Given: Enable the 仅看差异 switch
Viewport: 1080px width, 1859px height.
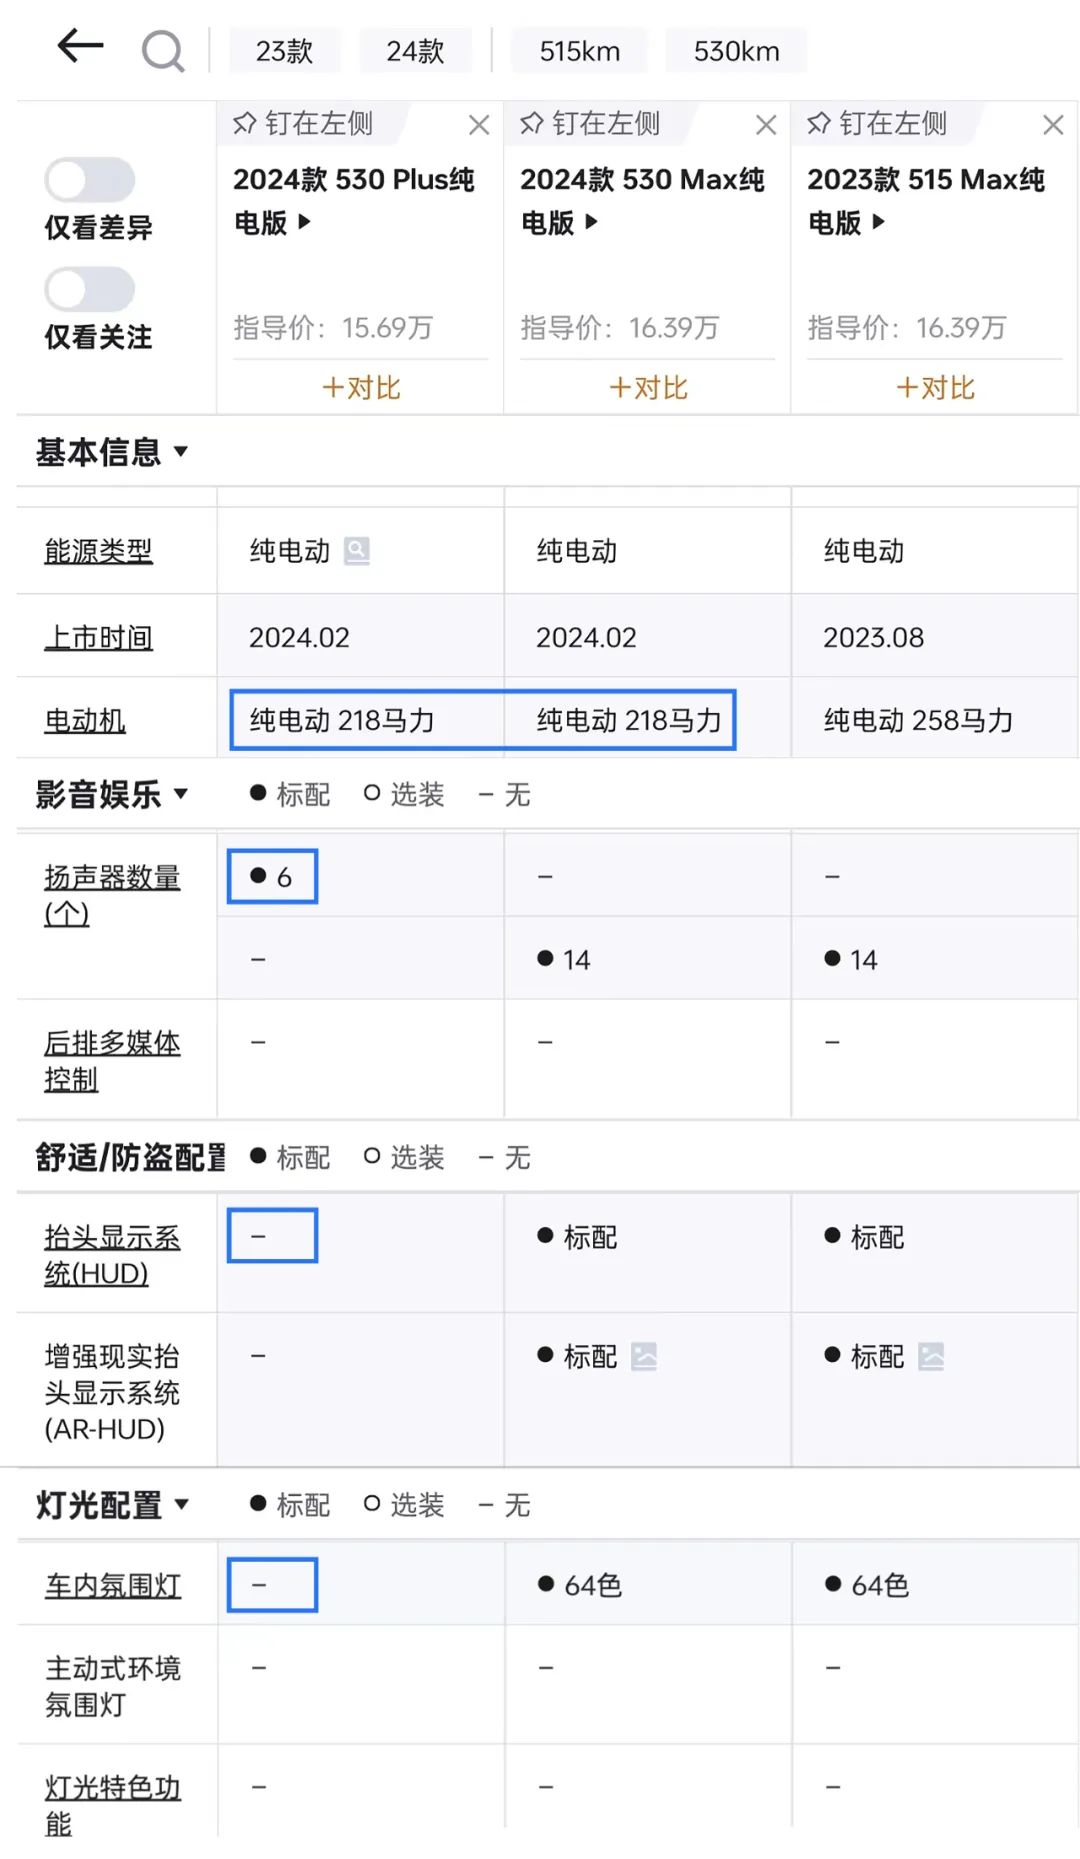Looking at the screenshot, I should point(90,180).
